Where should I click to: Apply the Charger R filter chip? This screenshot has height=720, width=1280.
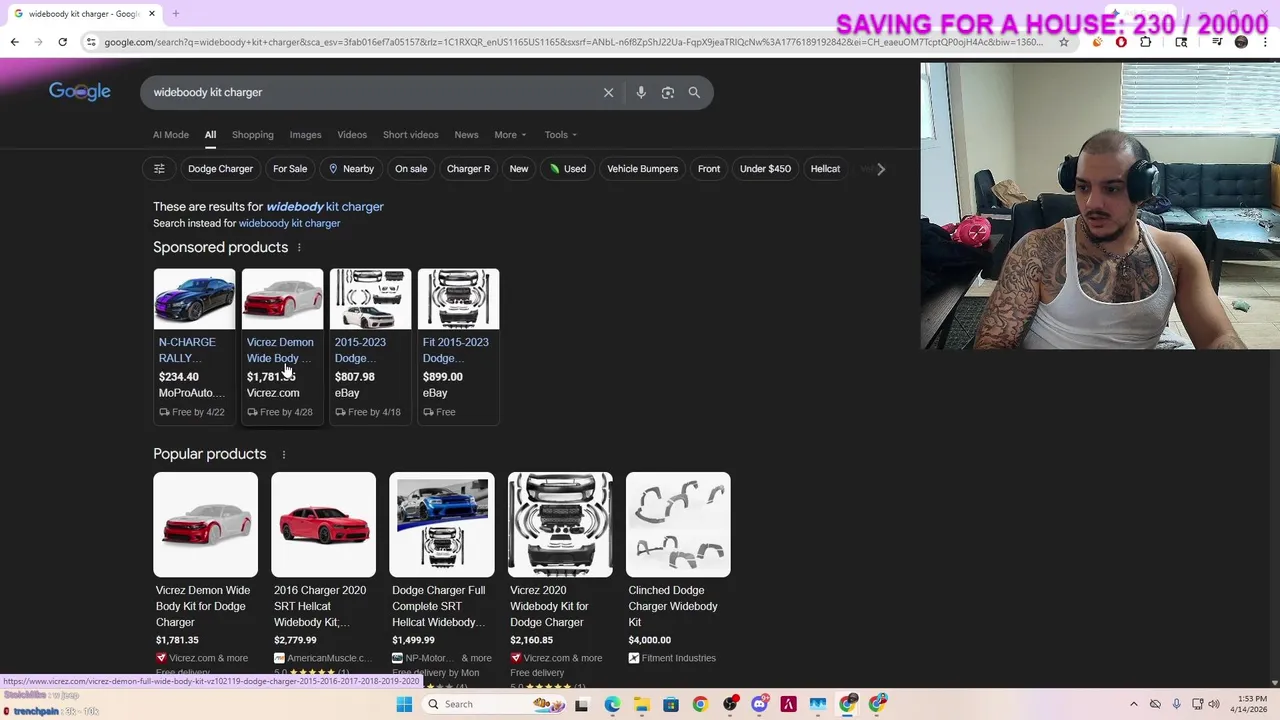(x=468, y=169)
